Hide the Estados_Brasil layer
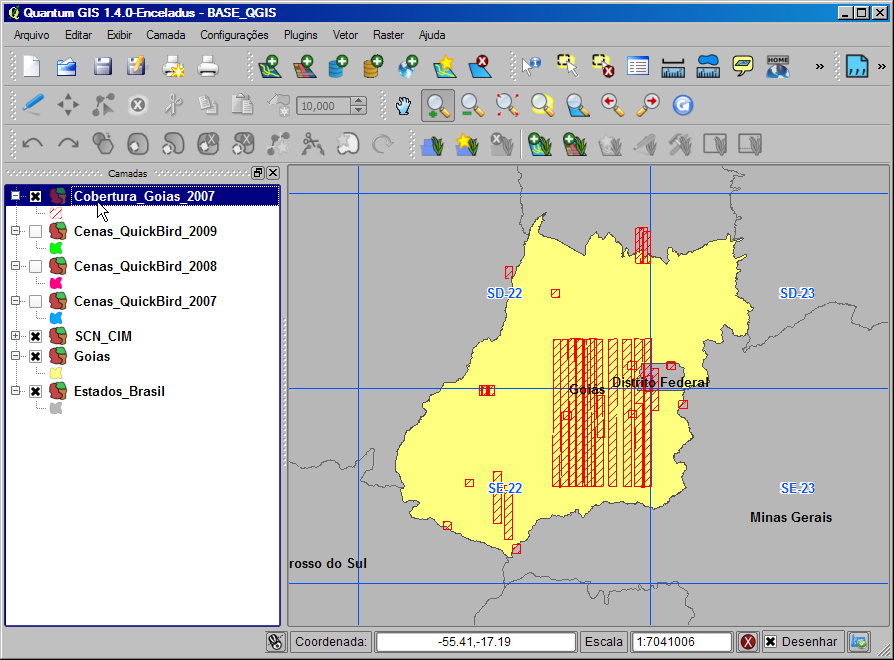Viewport: 894px width, 660px height. (x=35, y=392)
